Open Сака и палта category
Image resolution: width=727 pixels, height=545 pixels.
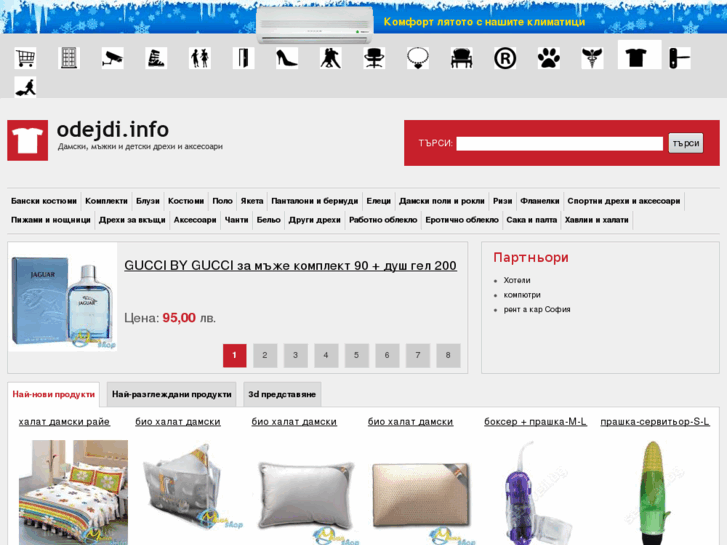click(x=531, y=220)
